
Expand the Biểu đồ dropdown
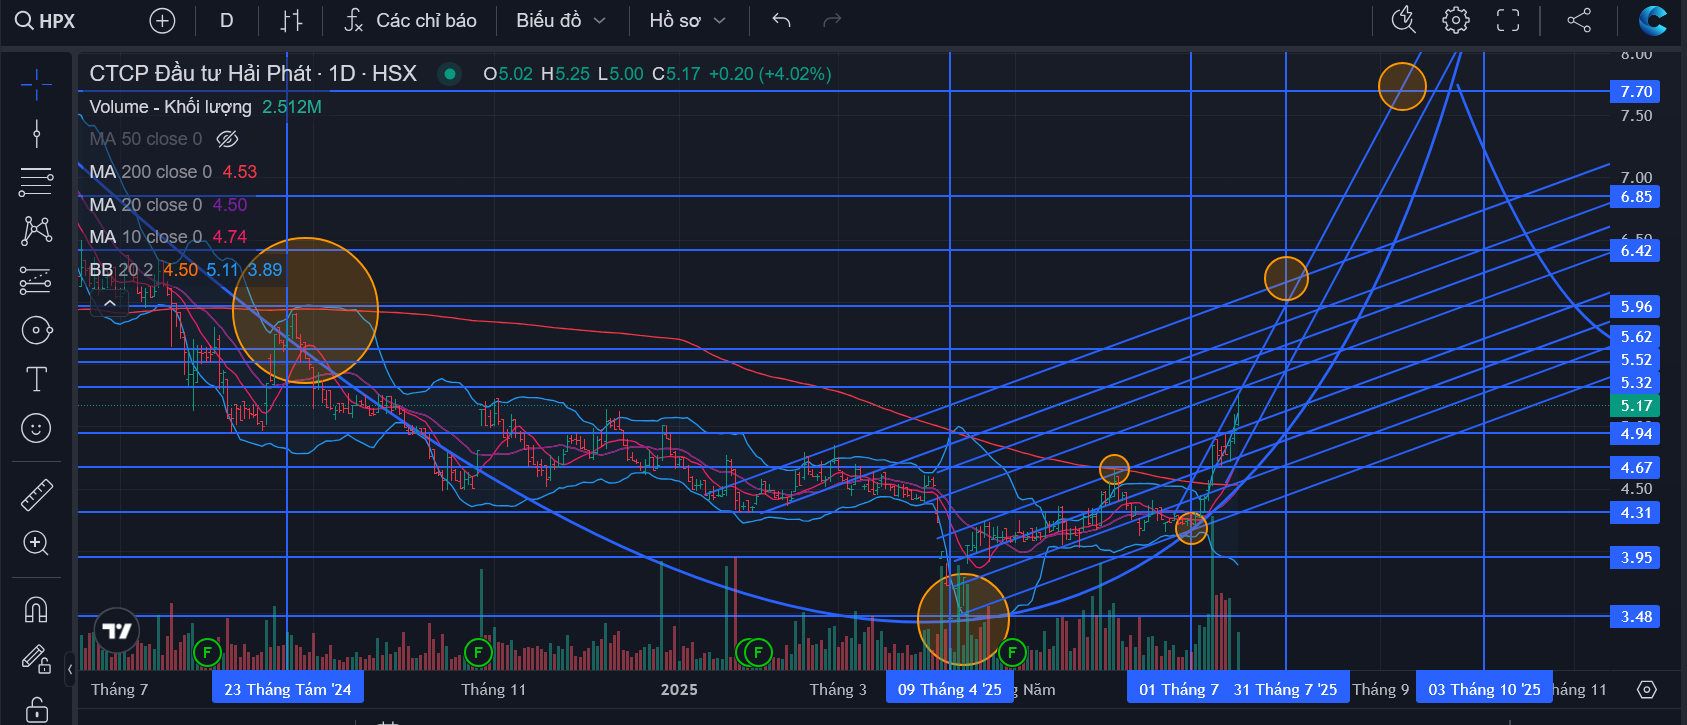point(561,21)
